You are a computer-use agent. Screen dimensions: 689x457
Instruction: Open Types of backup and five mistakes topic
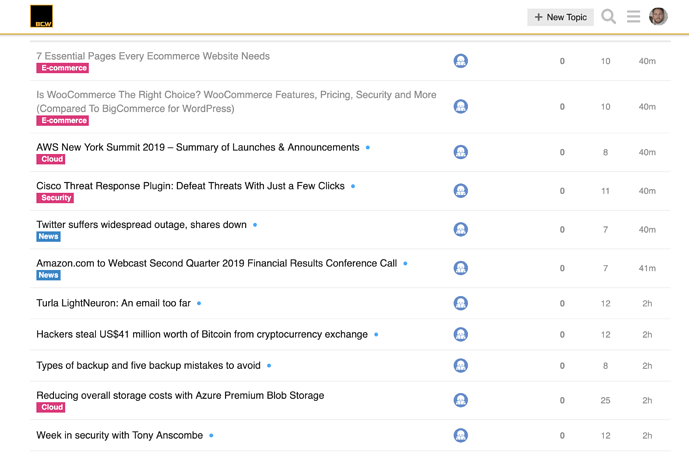[x=149, y=366]
